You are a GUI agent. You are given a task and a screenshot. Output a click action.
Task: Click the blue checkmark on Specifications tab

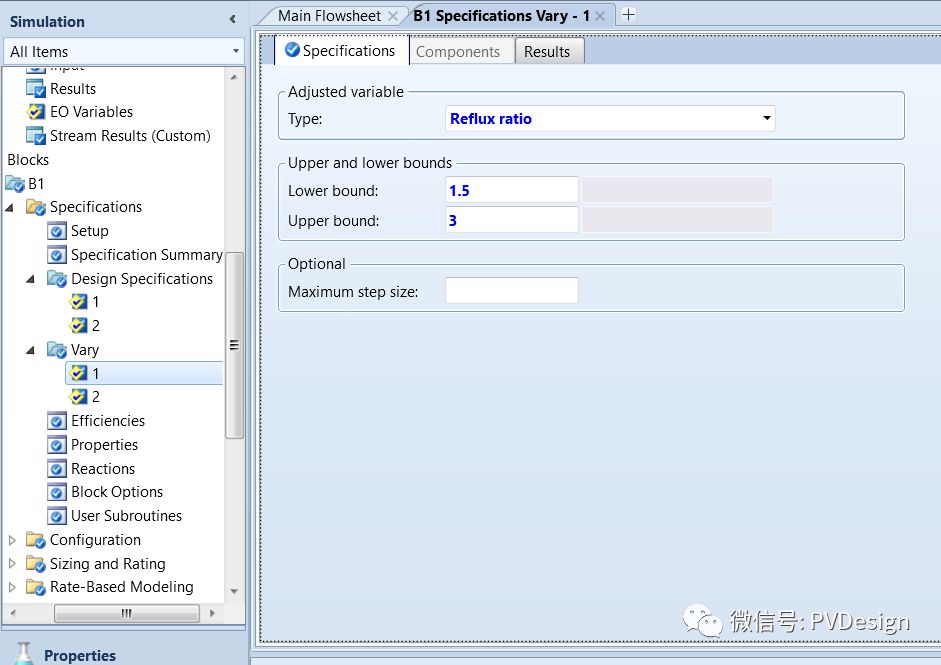pos(292,50)
